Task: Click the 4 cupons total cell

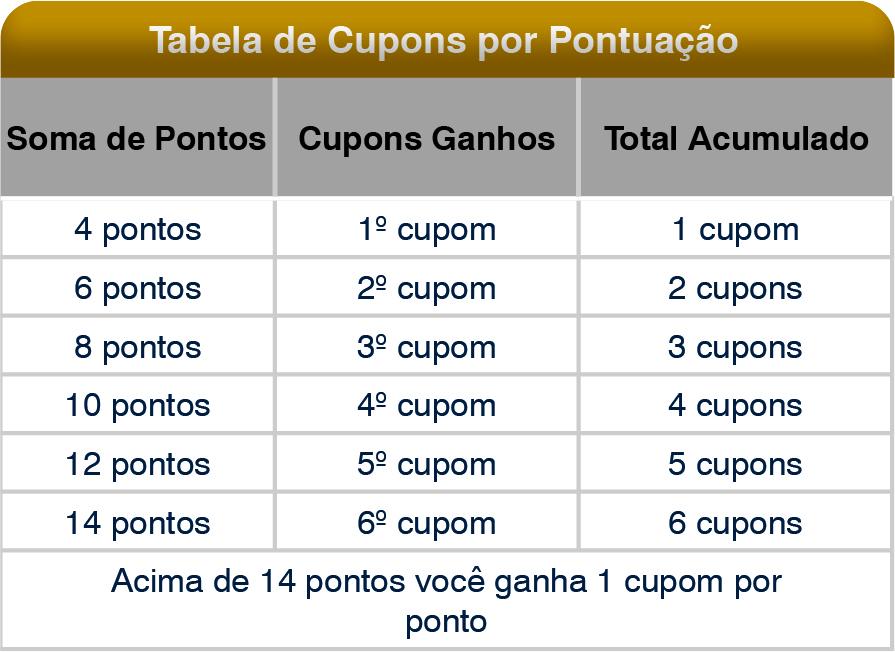Action: 736,405
